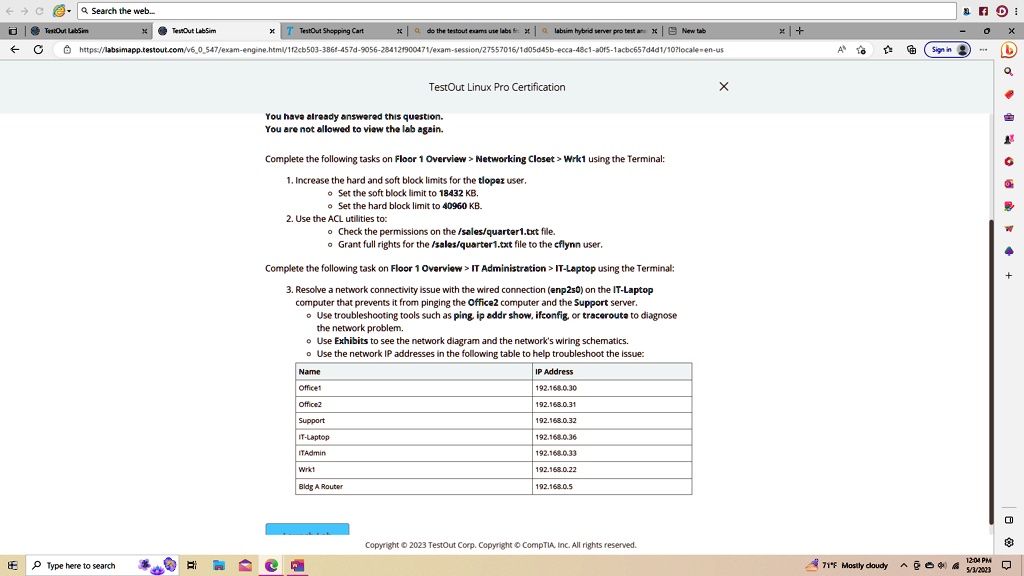
Task: Open sidebar Tools briefcase icon
Action: [x=1009, y=117]
